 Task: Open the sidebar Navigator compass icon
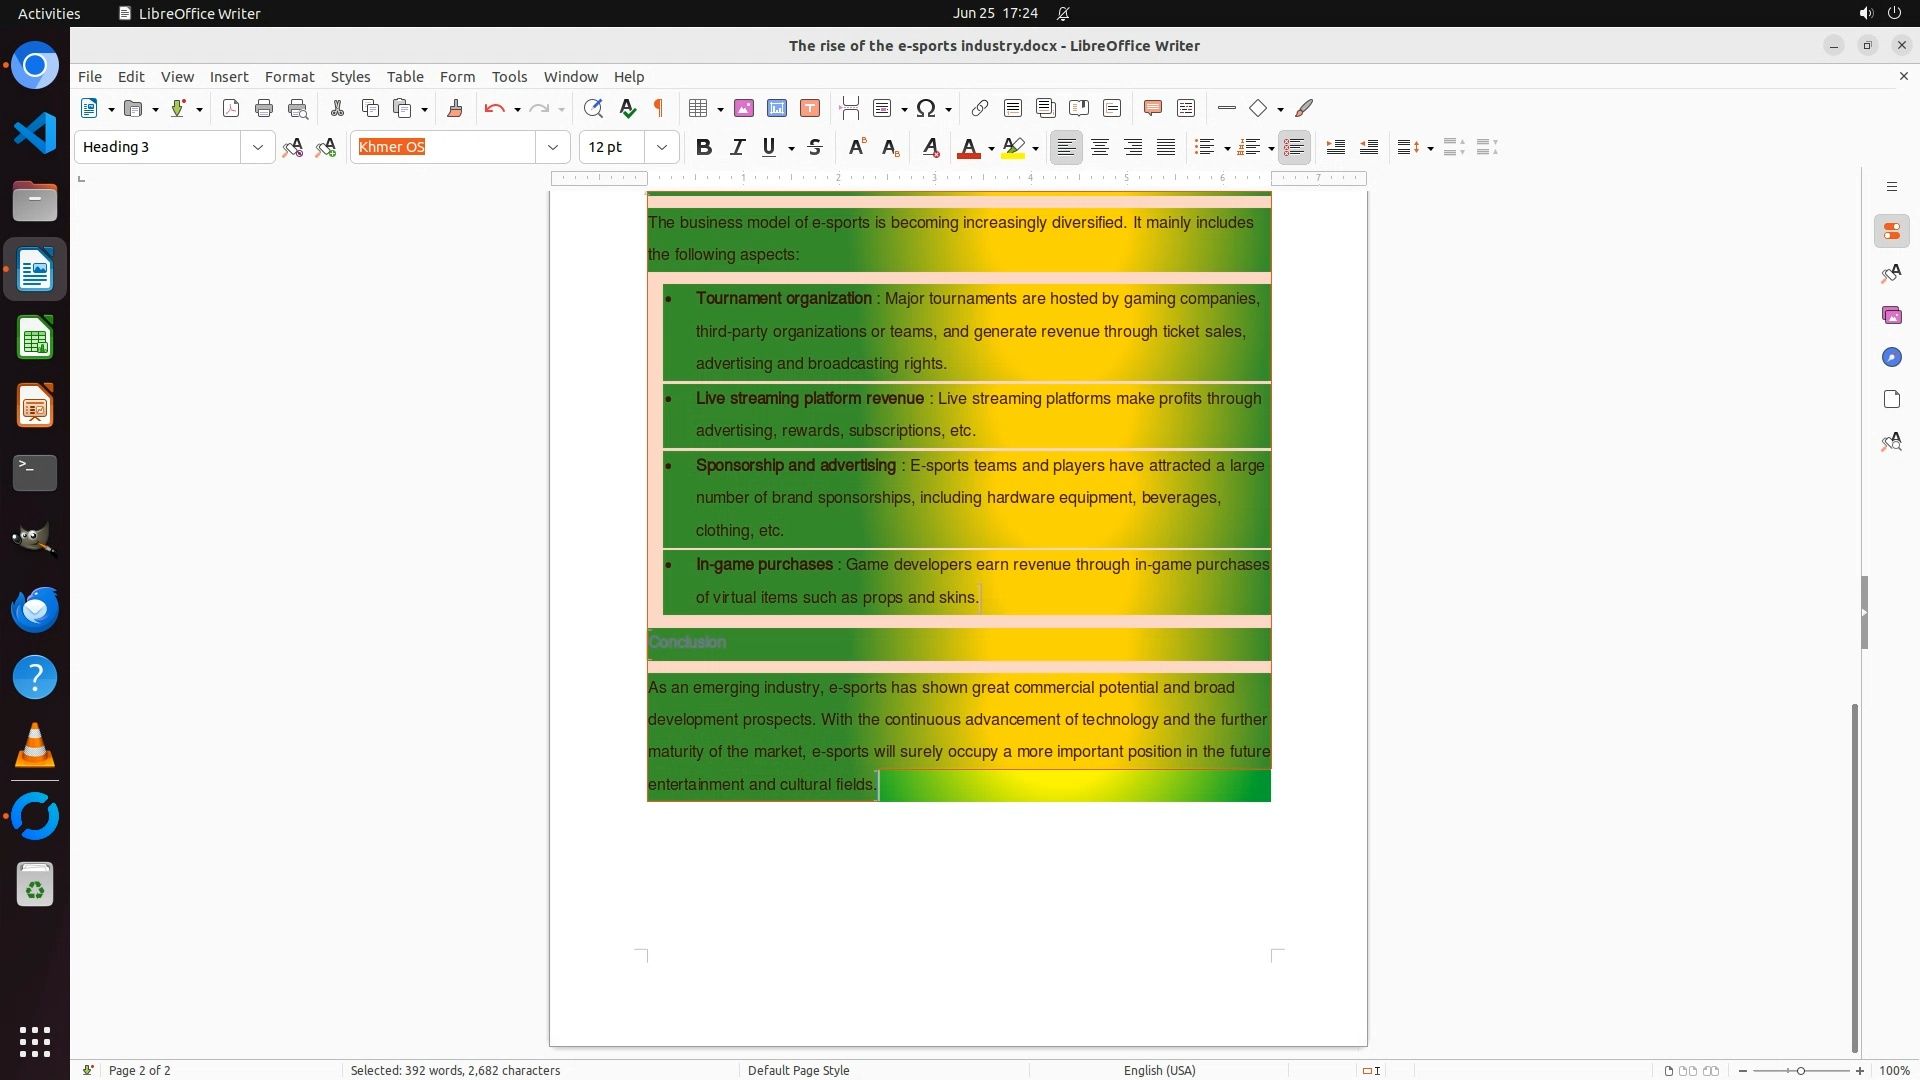[1891, 357]
